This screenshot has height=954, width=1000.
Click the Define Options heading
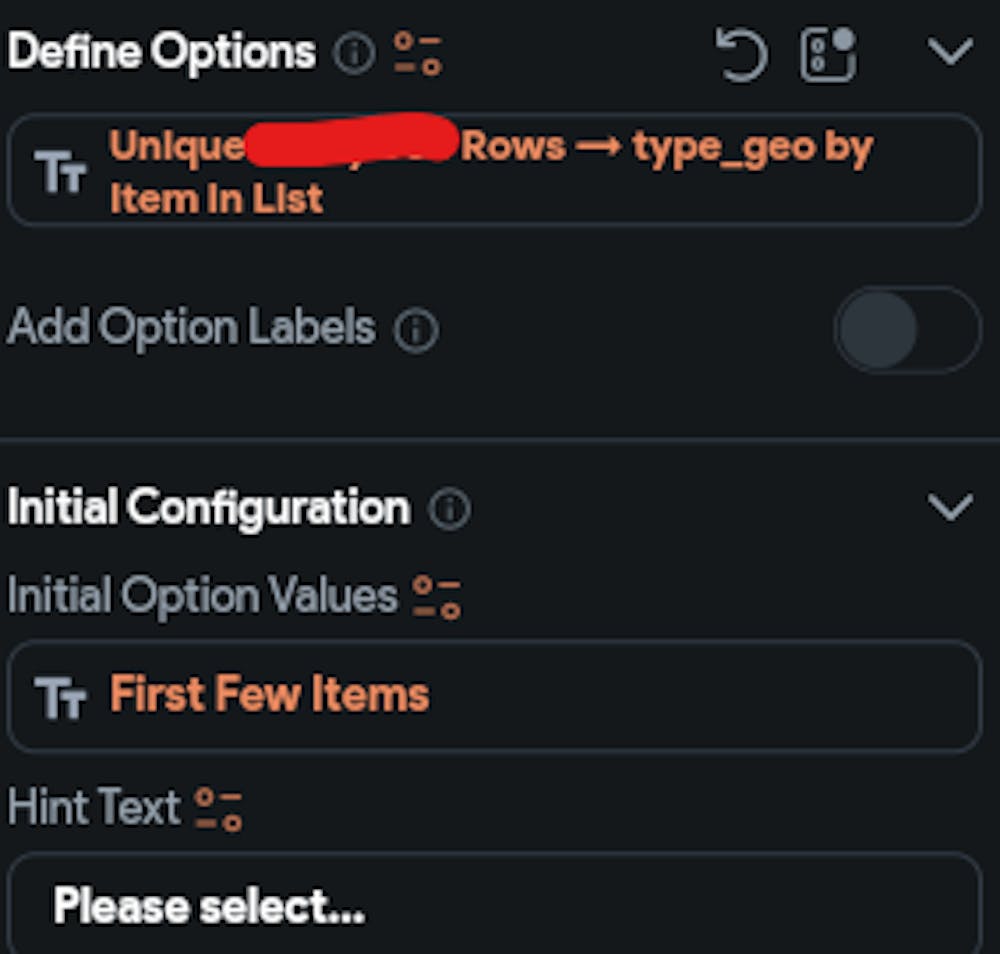click(162, 52)
